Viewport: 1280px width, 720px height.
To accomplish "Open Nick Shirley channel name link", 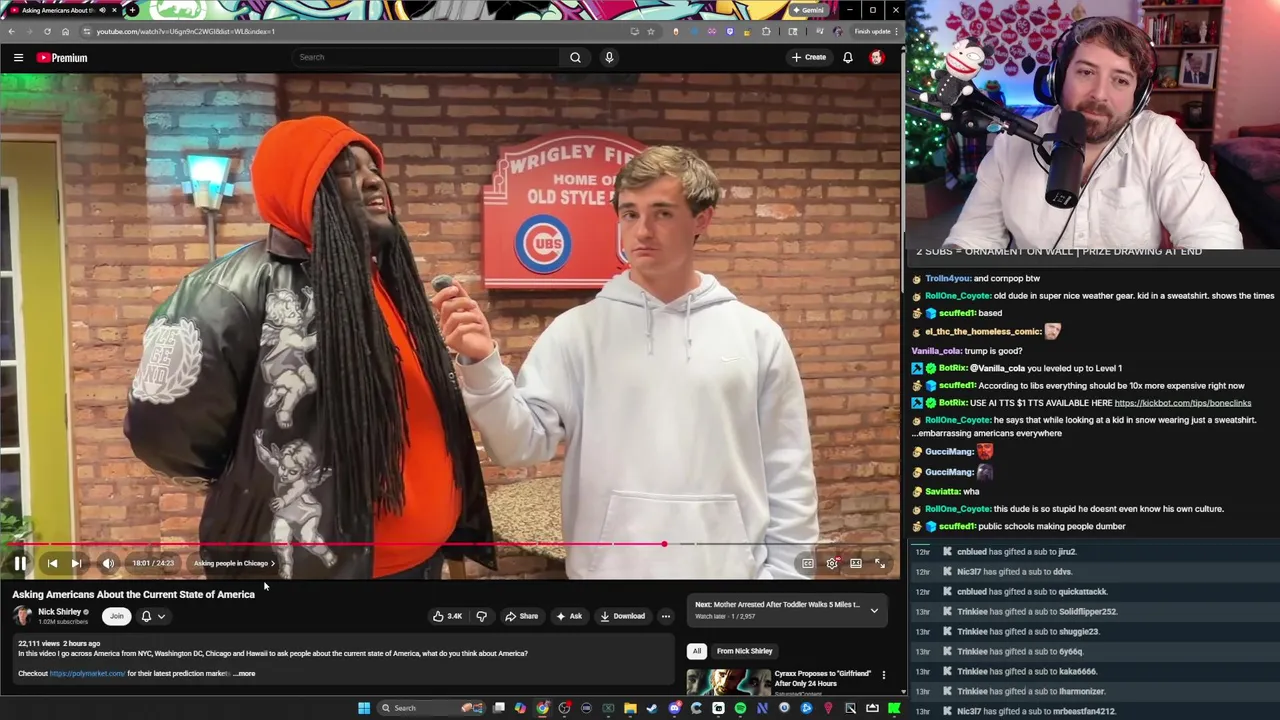I will tap(60, 612).
